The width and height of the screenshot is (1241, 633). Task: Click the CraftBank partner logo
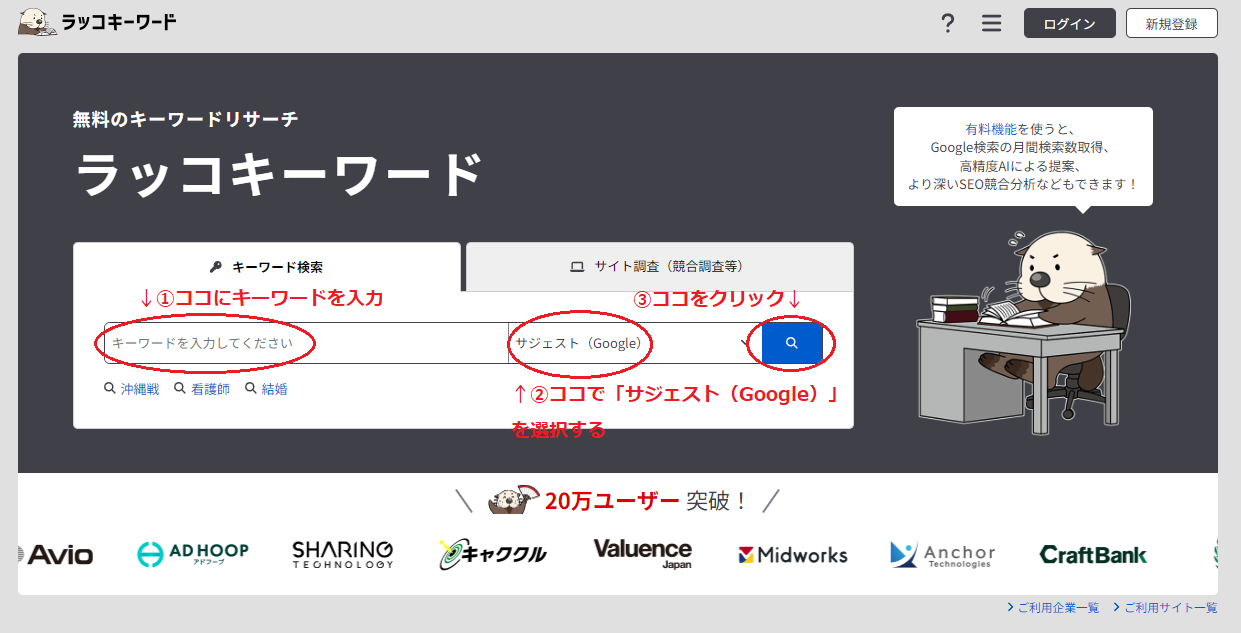point(1094,556)
